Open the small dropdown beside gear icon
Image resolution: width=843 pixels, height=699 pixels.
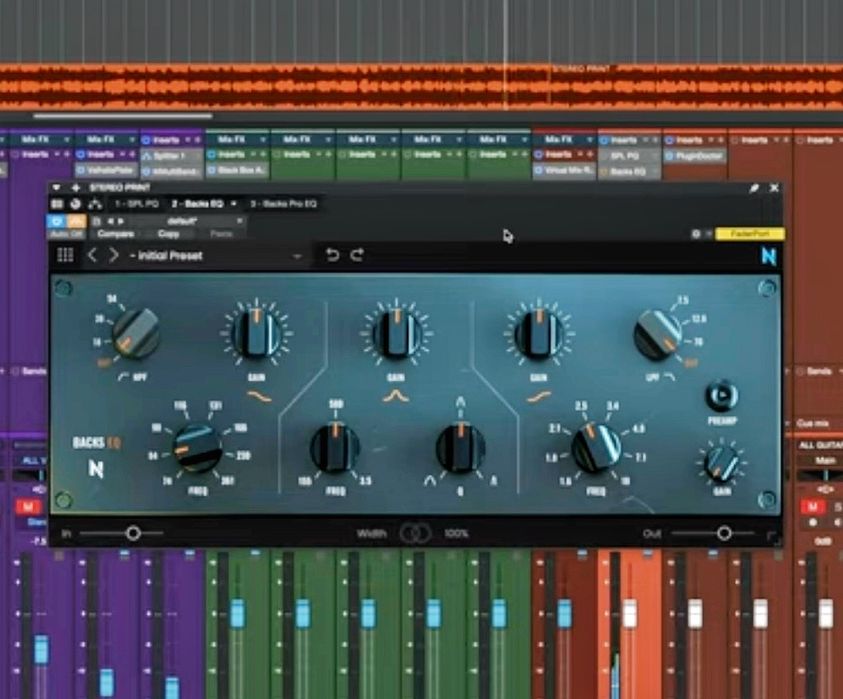tap(709, 234)
